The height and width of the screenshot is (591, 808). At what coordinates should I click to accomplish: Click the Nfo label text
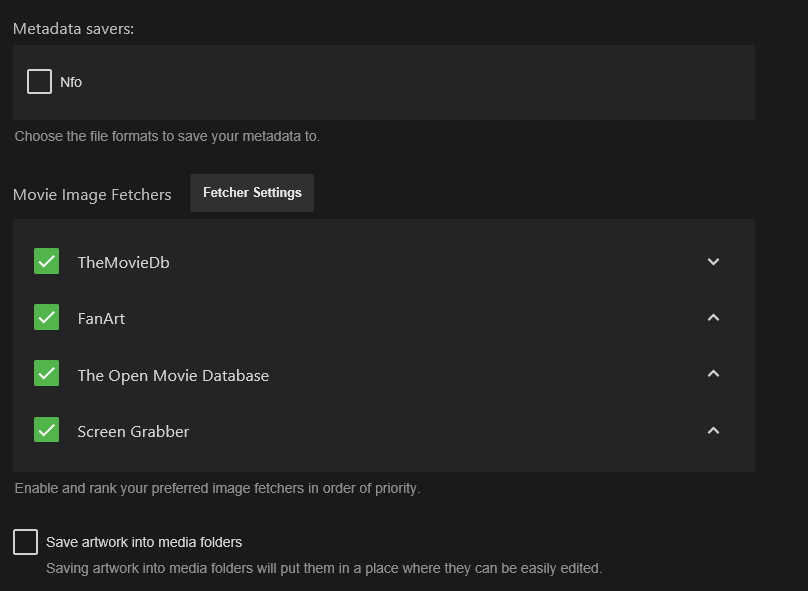click(x=71, y=82)
